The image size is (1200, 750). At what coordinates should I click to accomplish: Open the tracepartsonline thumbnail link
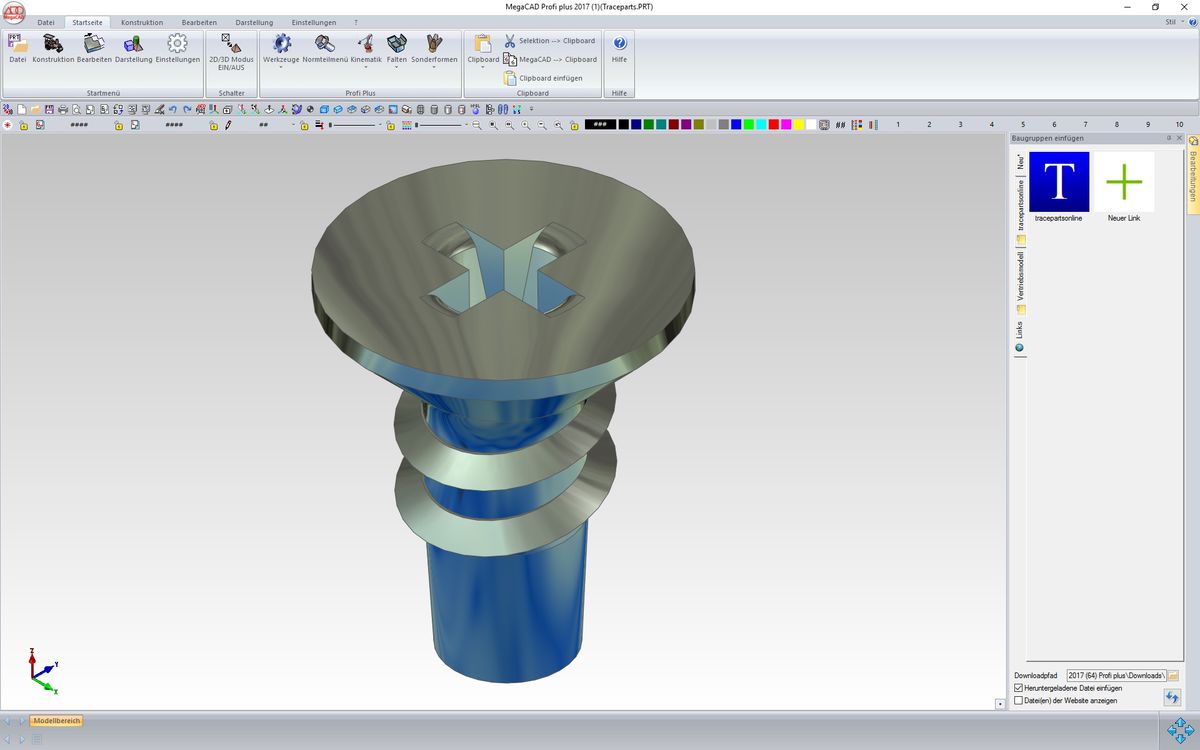pyautogui.click(x=1059, y=182)
